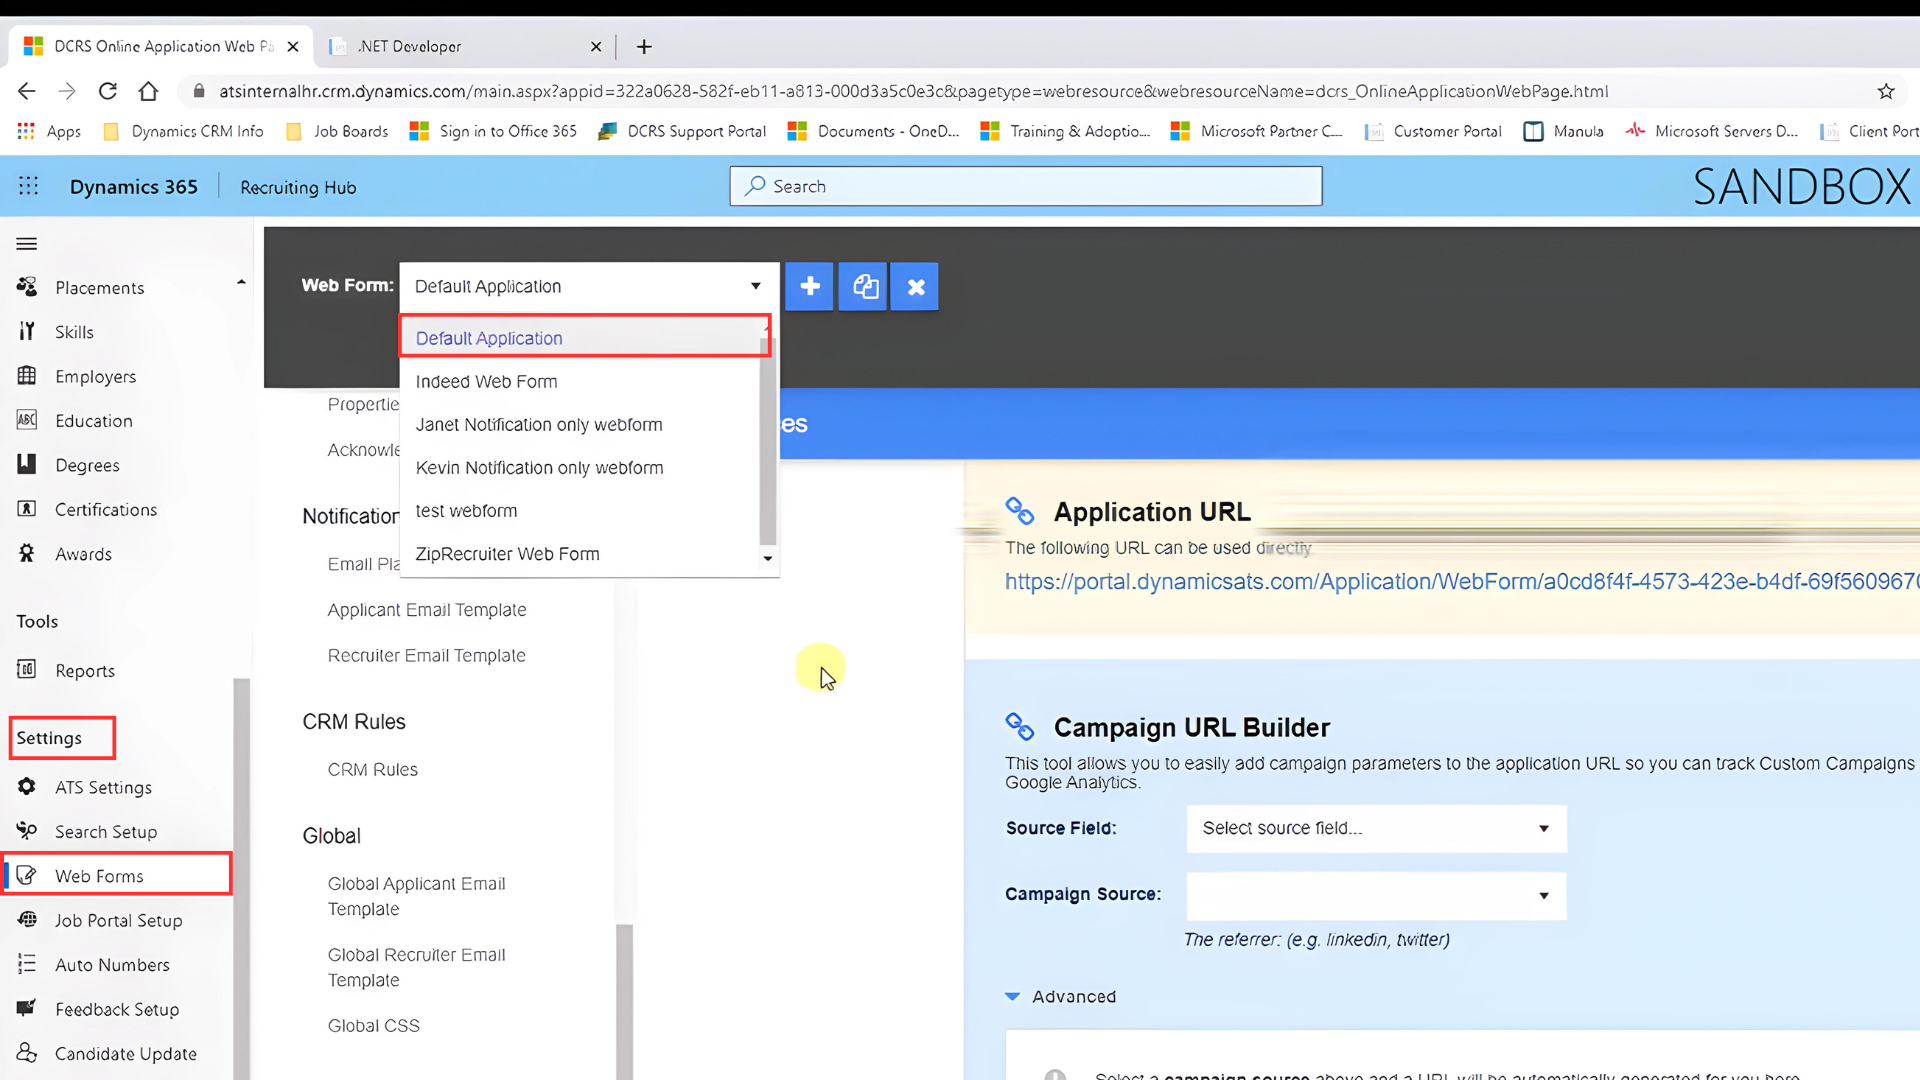This screenshot has width=1920, height=1080.
Task: Open ATS Settings gear item
Action: (x=103, y=788)
